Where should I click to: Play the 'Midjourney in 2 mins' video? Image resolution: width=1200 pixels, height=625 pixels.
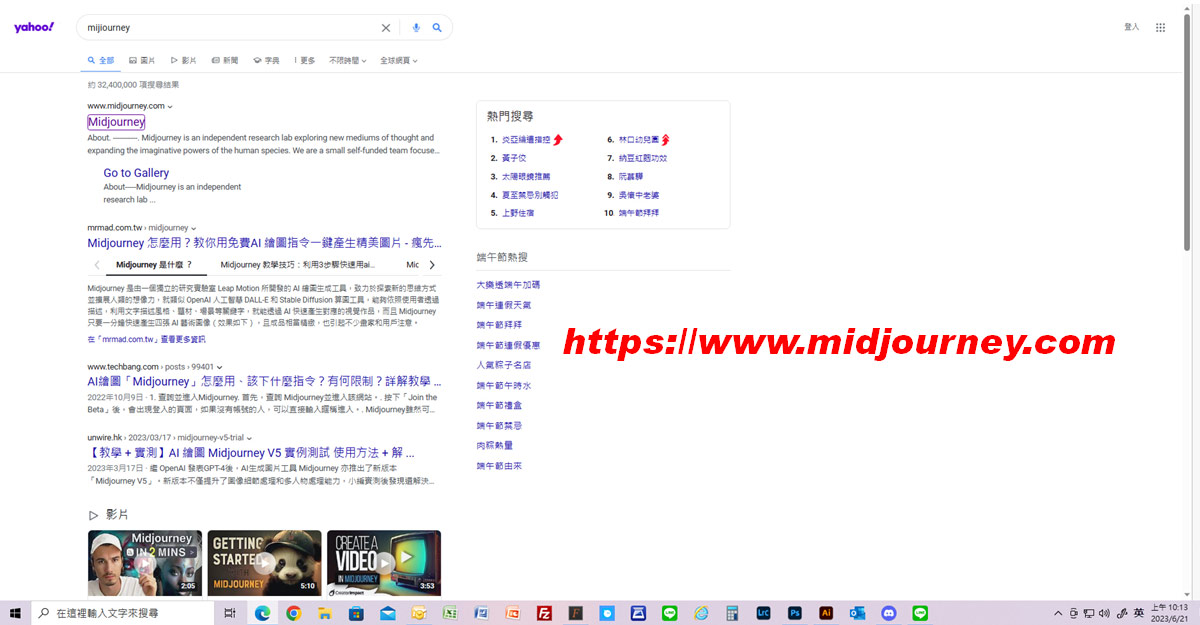point(145,563)
